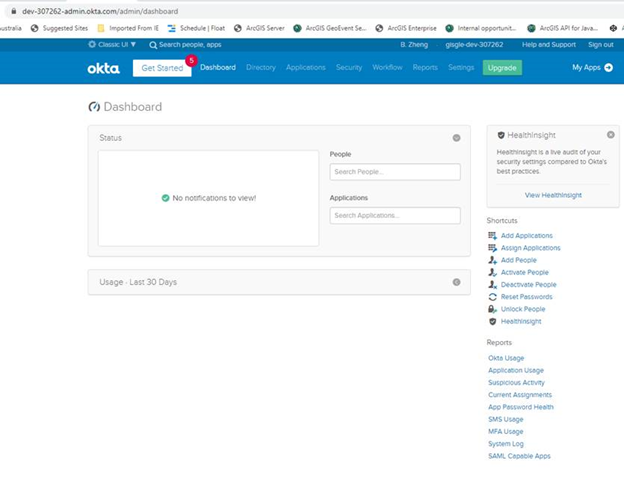Click the Unlock People lock icon
The image size is (624, 478).
(x=492, y=309)
